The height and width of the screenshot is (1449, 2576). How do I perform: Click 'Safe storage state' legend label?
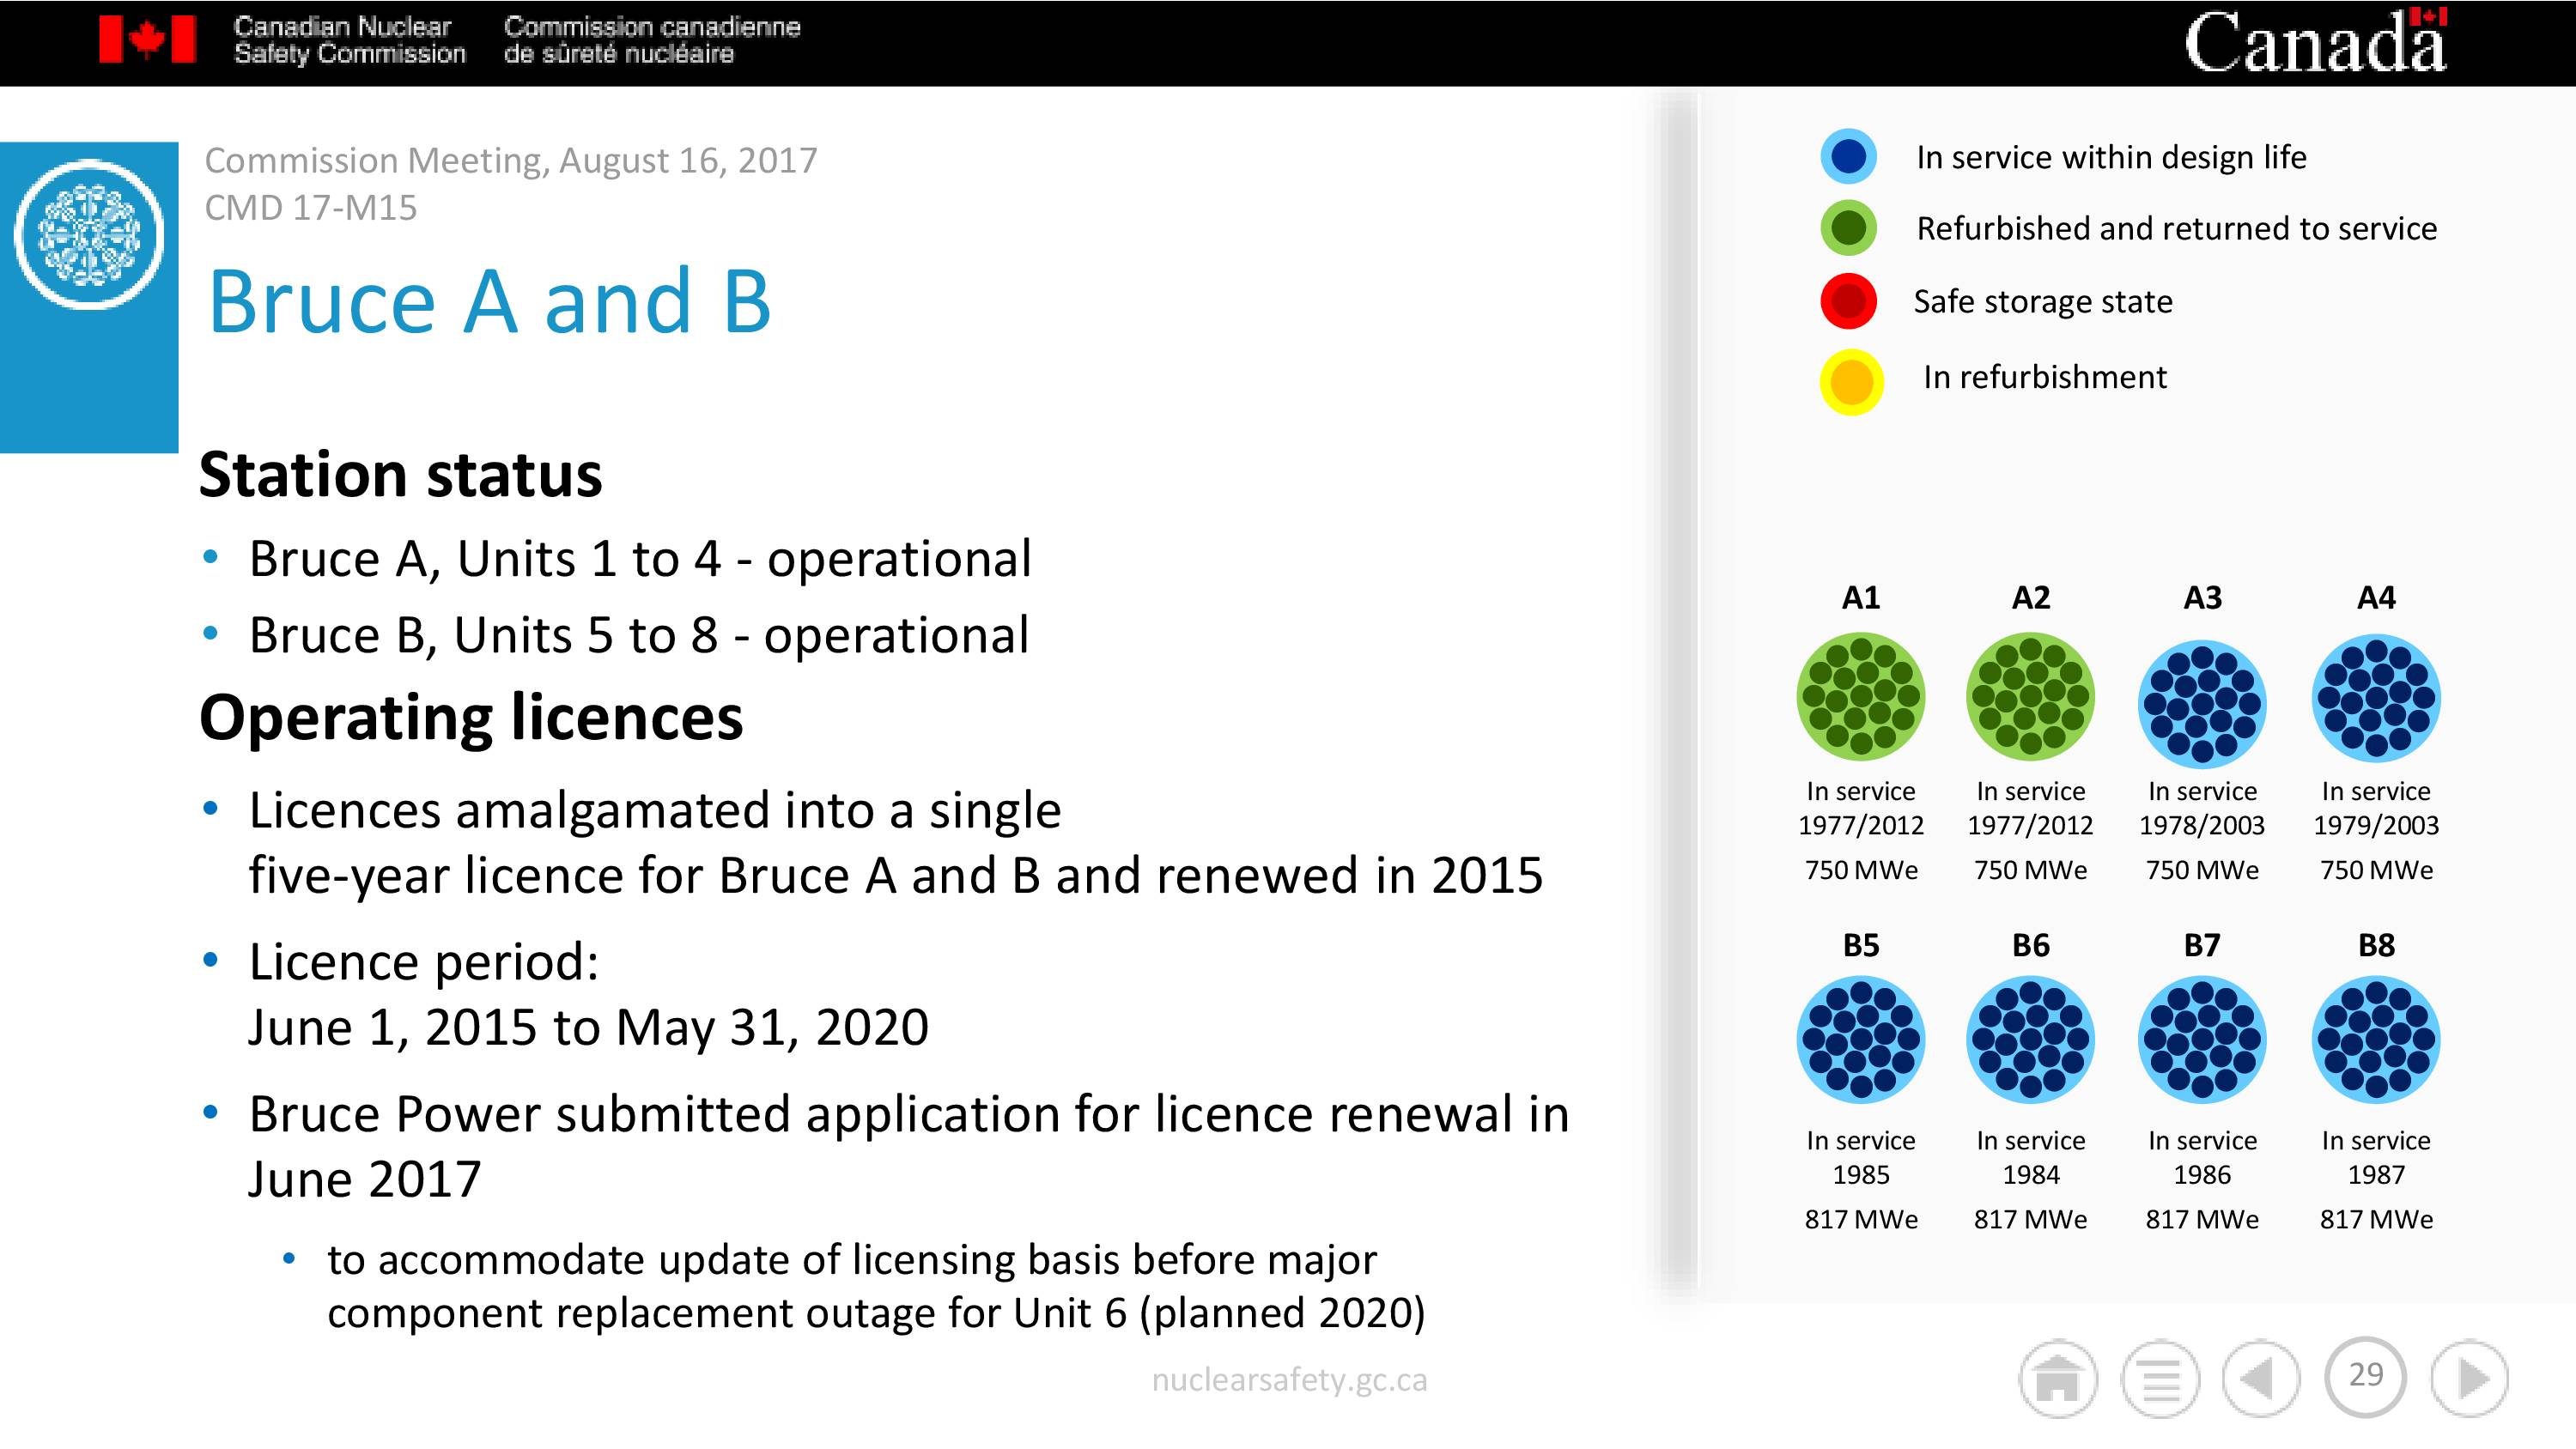pyautogui.click(x=2043, y=302)
